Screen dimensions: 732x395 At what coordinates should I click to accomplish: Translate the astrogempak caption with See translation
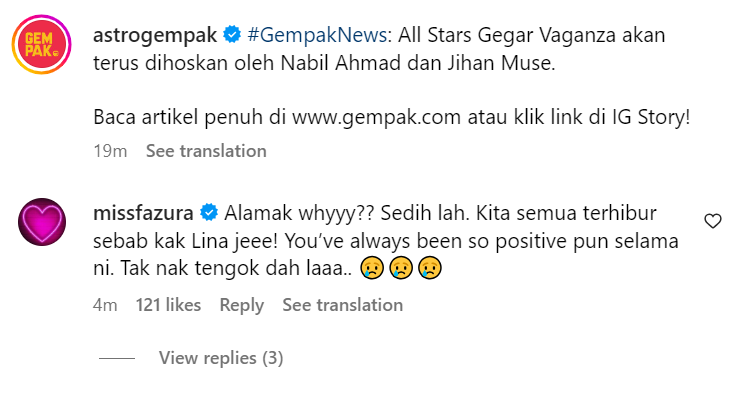coord(206,151)
